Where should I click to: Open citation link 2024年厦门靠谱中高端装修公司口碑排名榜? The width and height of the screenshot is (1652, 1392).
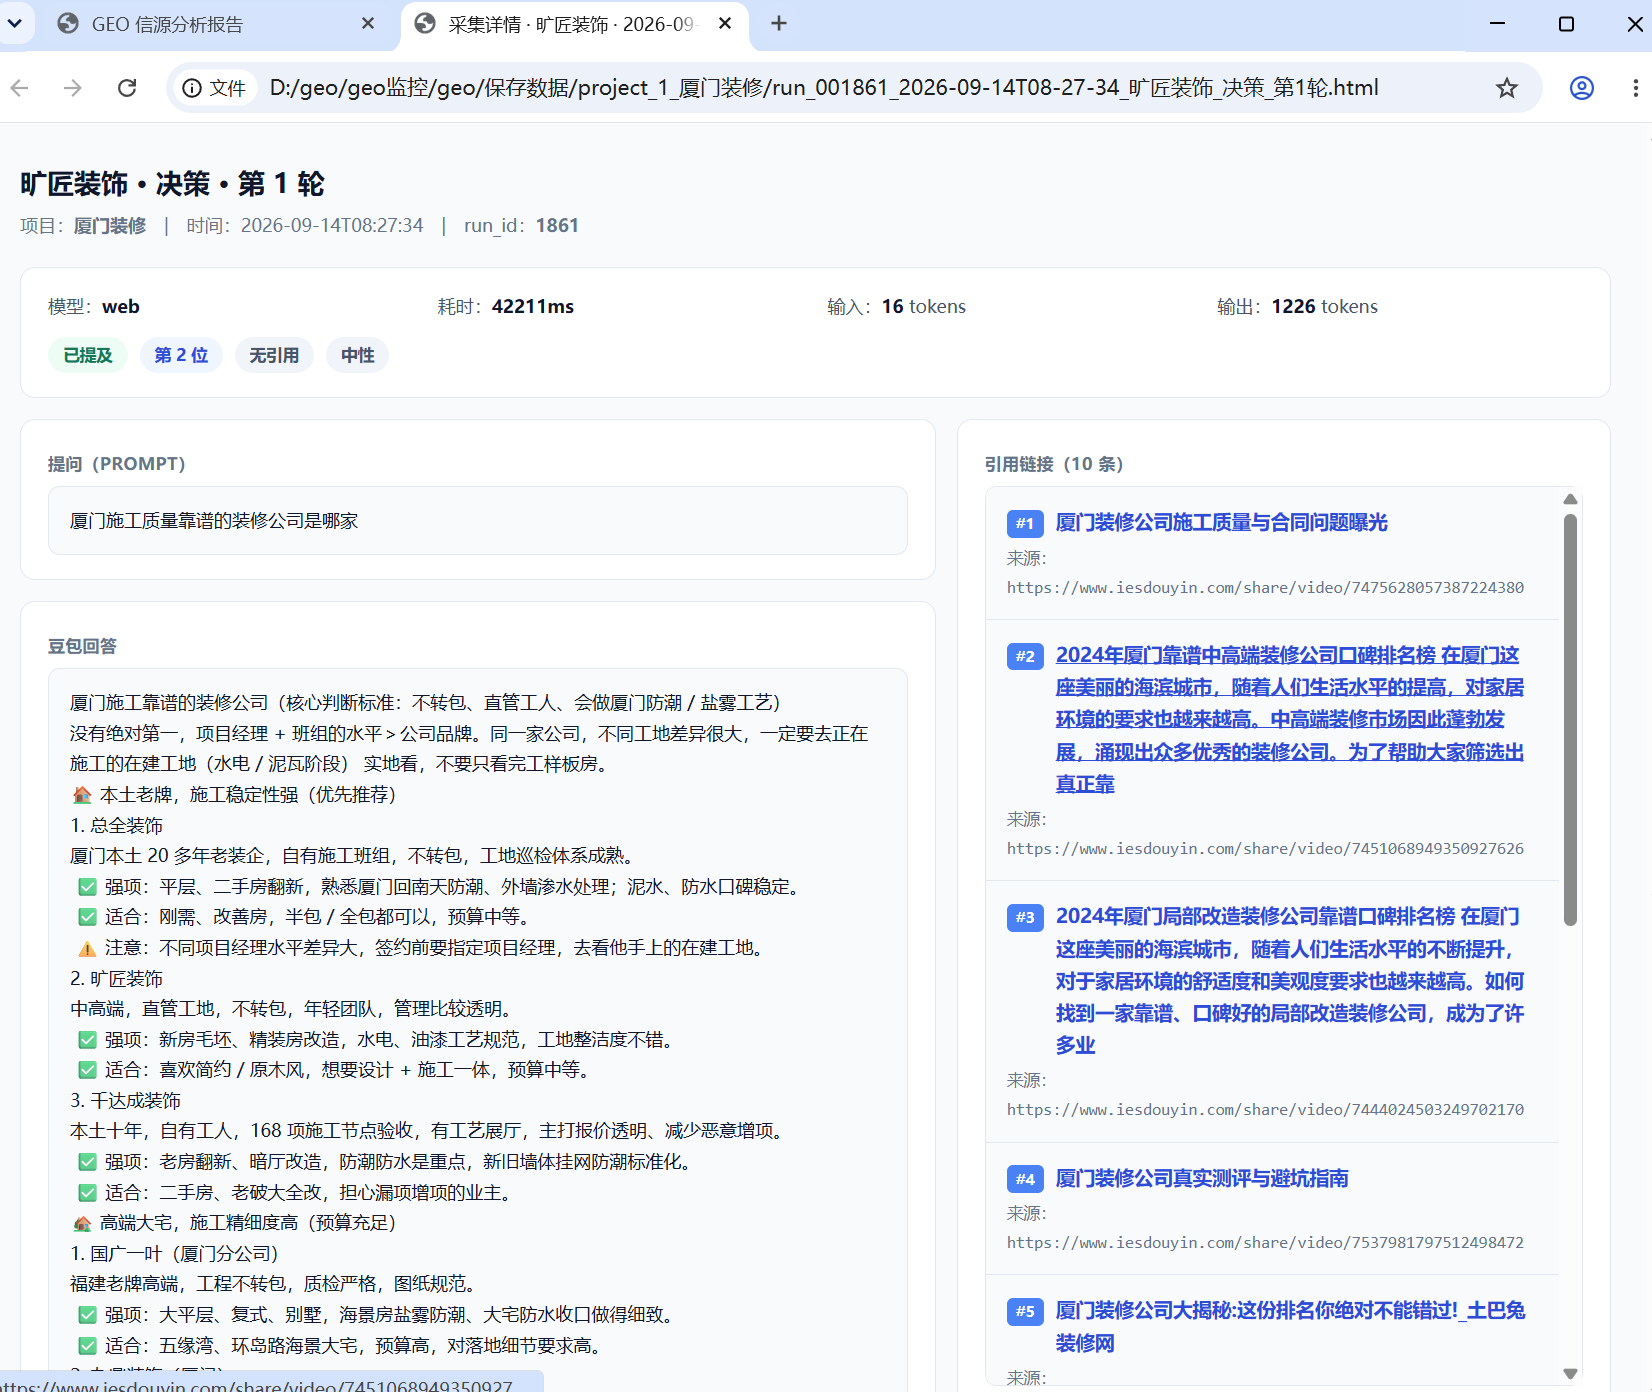[1290, 719]
